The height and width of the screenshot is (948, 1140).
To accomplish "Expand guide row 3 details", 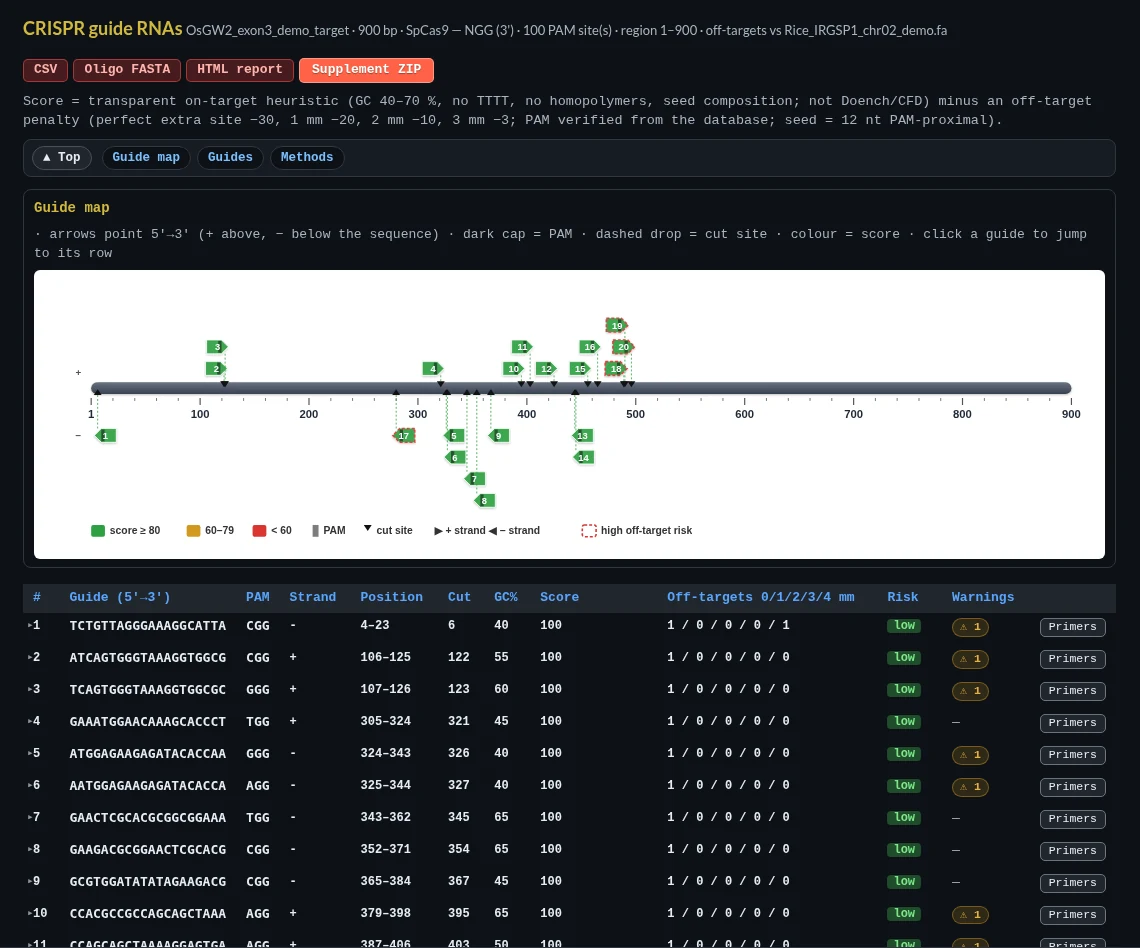I will click(x=30, y=689).
